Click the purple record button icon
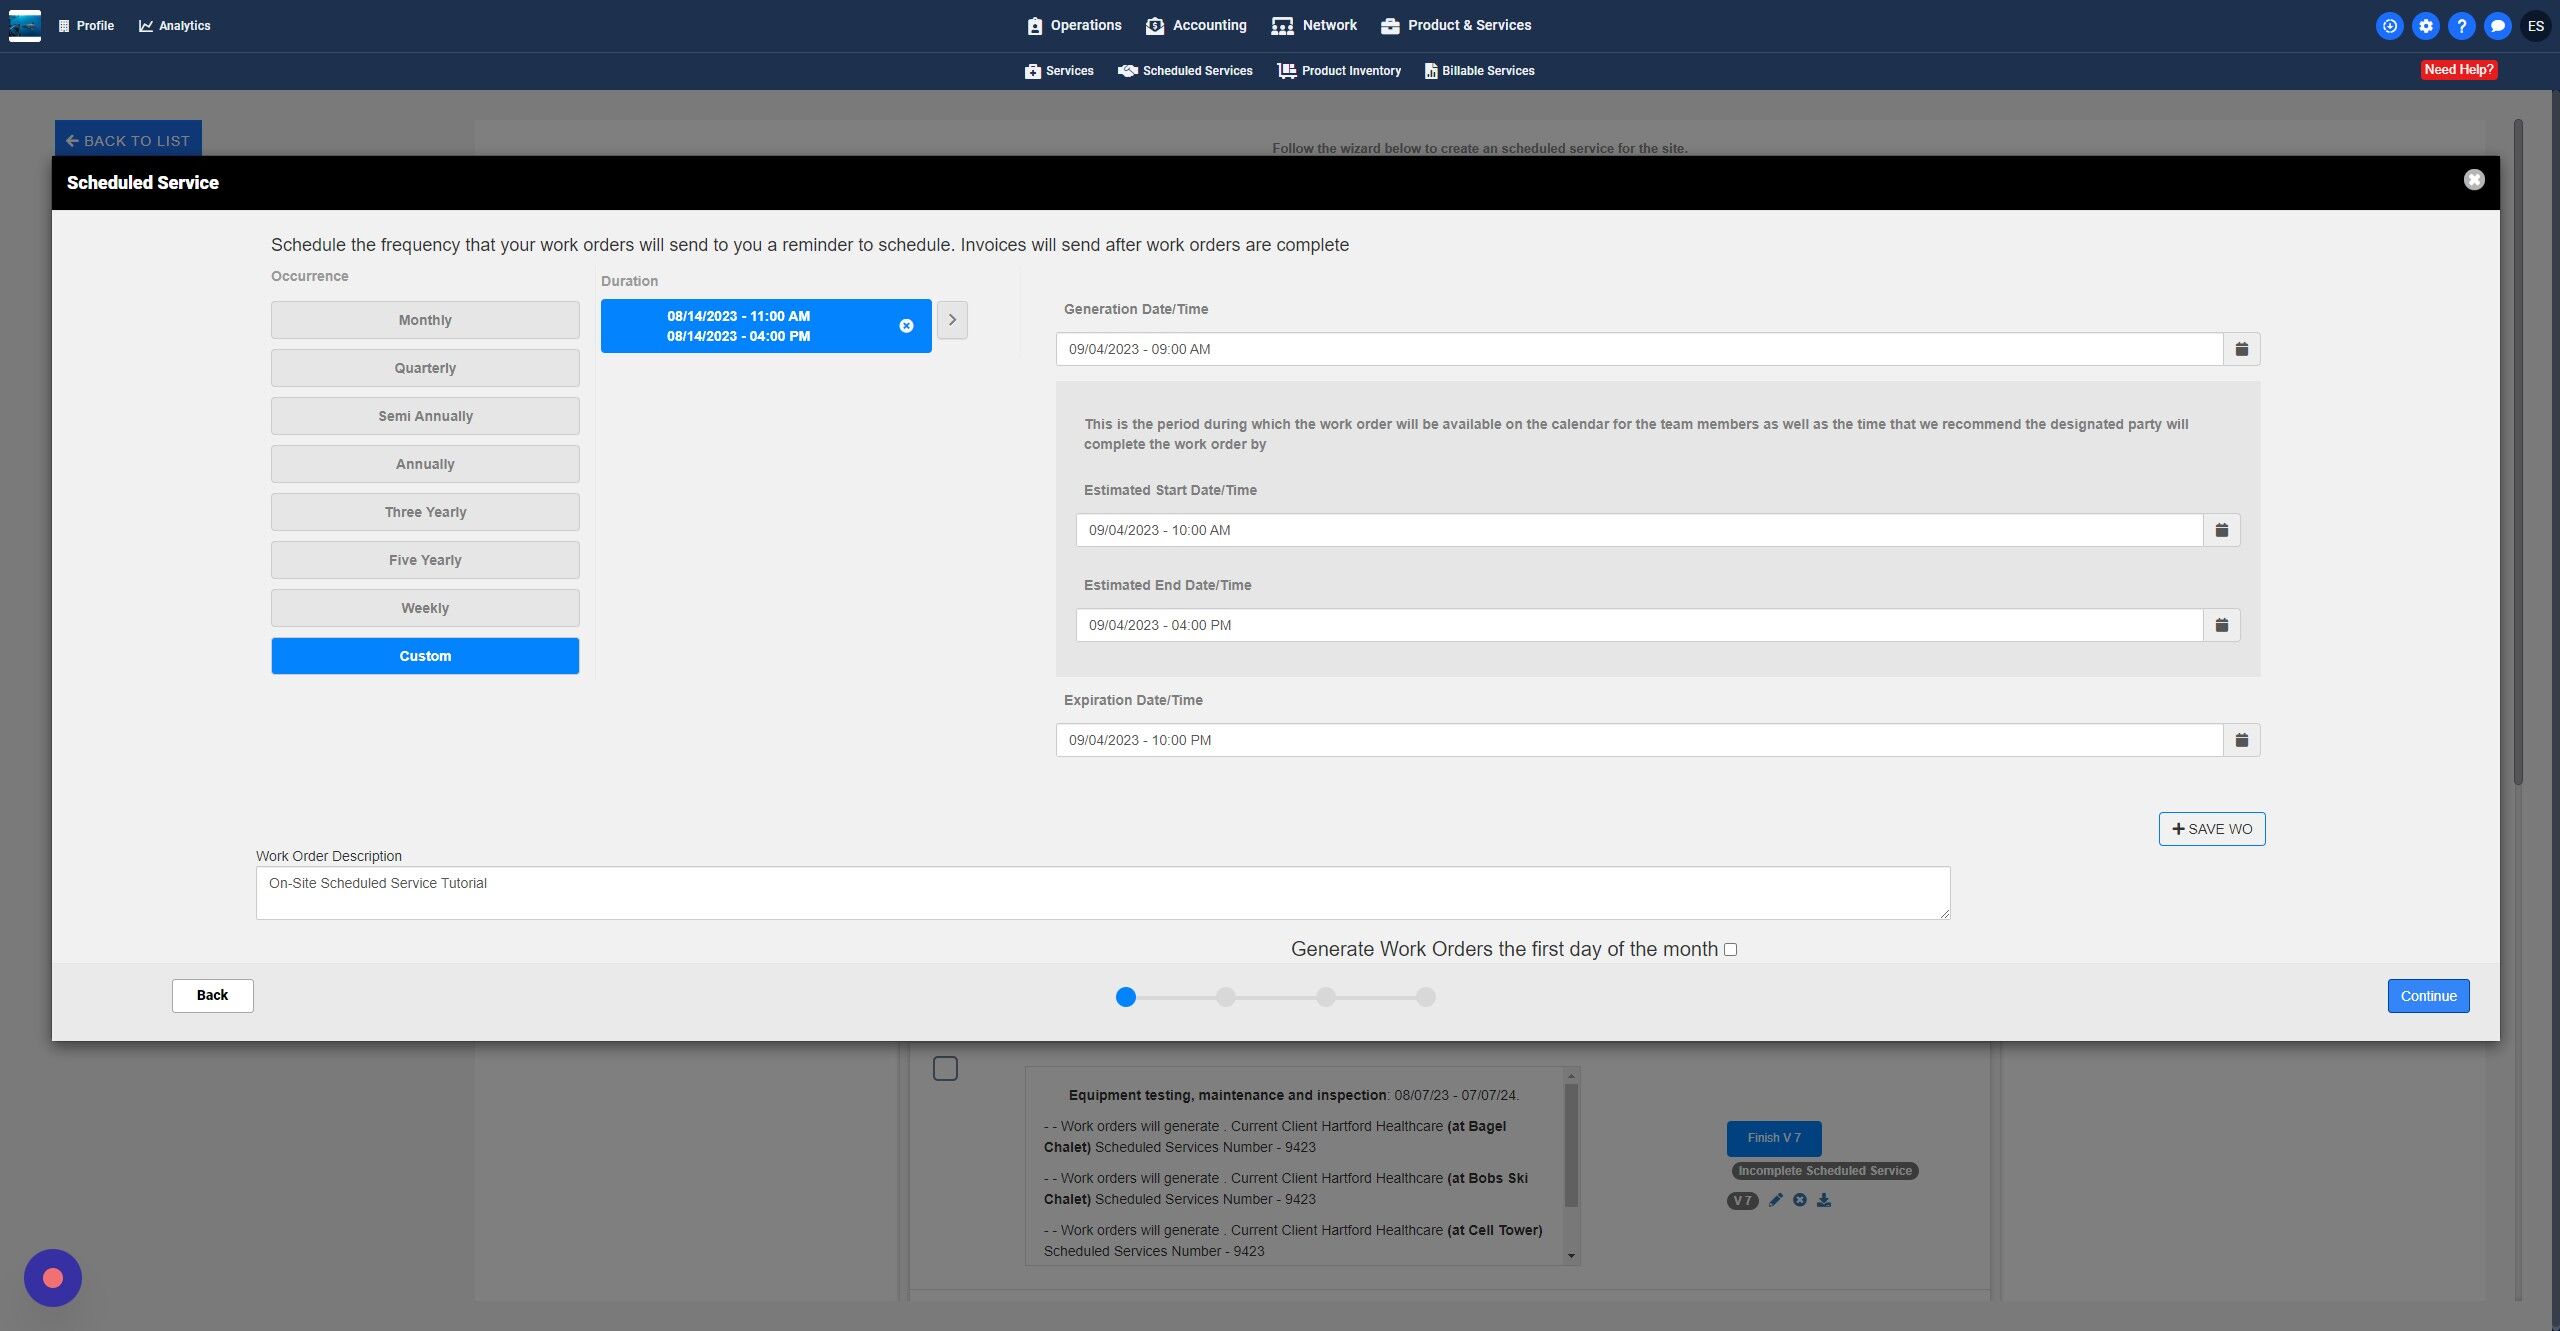The height and width of the screenshot is (1331, 2560). pyautogui.click(x=53, y=1277)
